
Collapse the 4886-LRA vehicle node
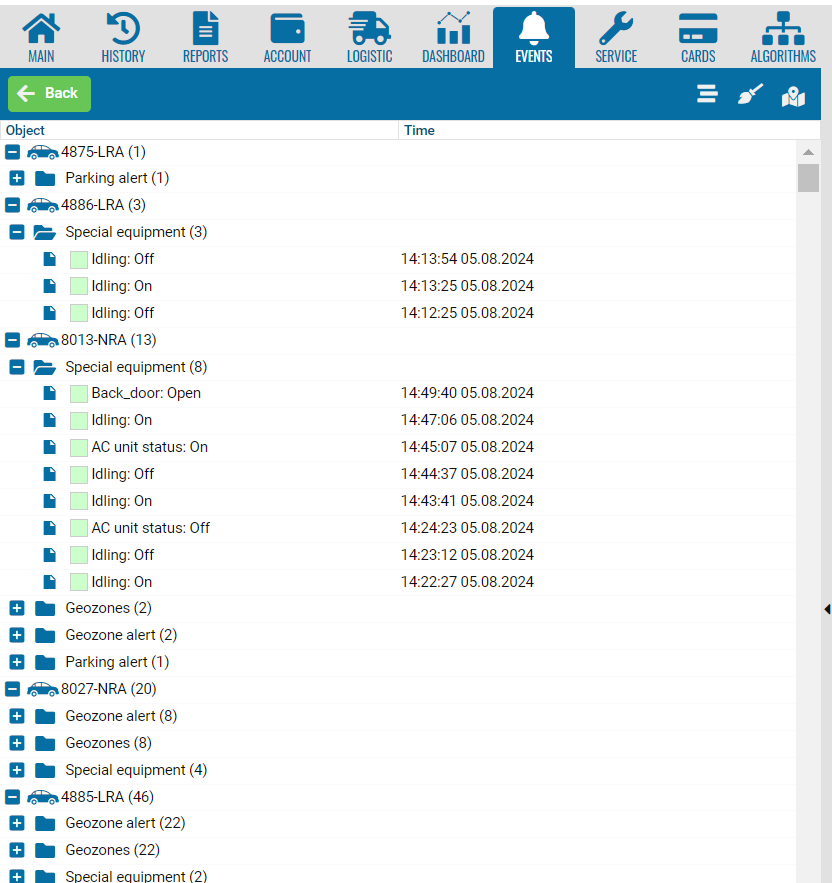point(13,206)
